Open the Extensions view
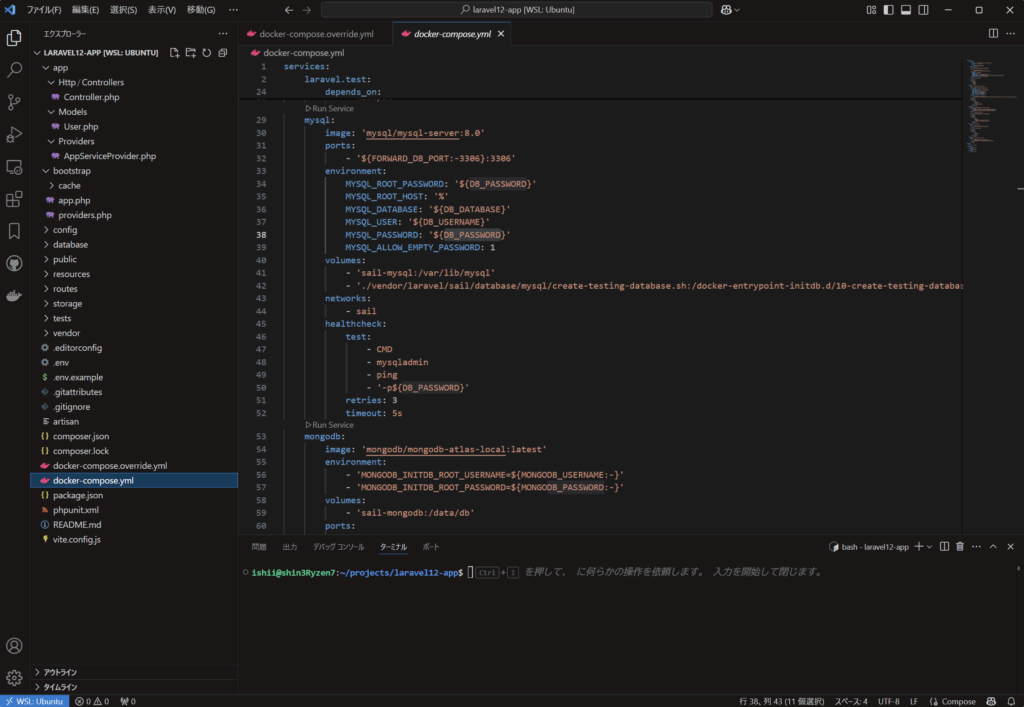The height and width of the screenshot is (707, 1024). (14, 199)
